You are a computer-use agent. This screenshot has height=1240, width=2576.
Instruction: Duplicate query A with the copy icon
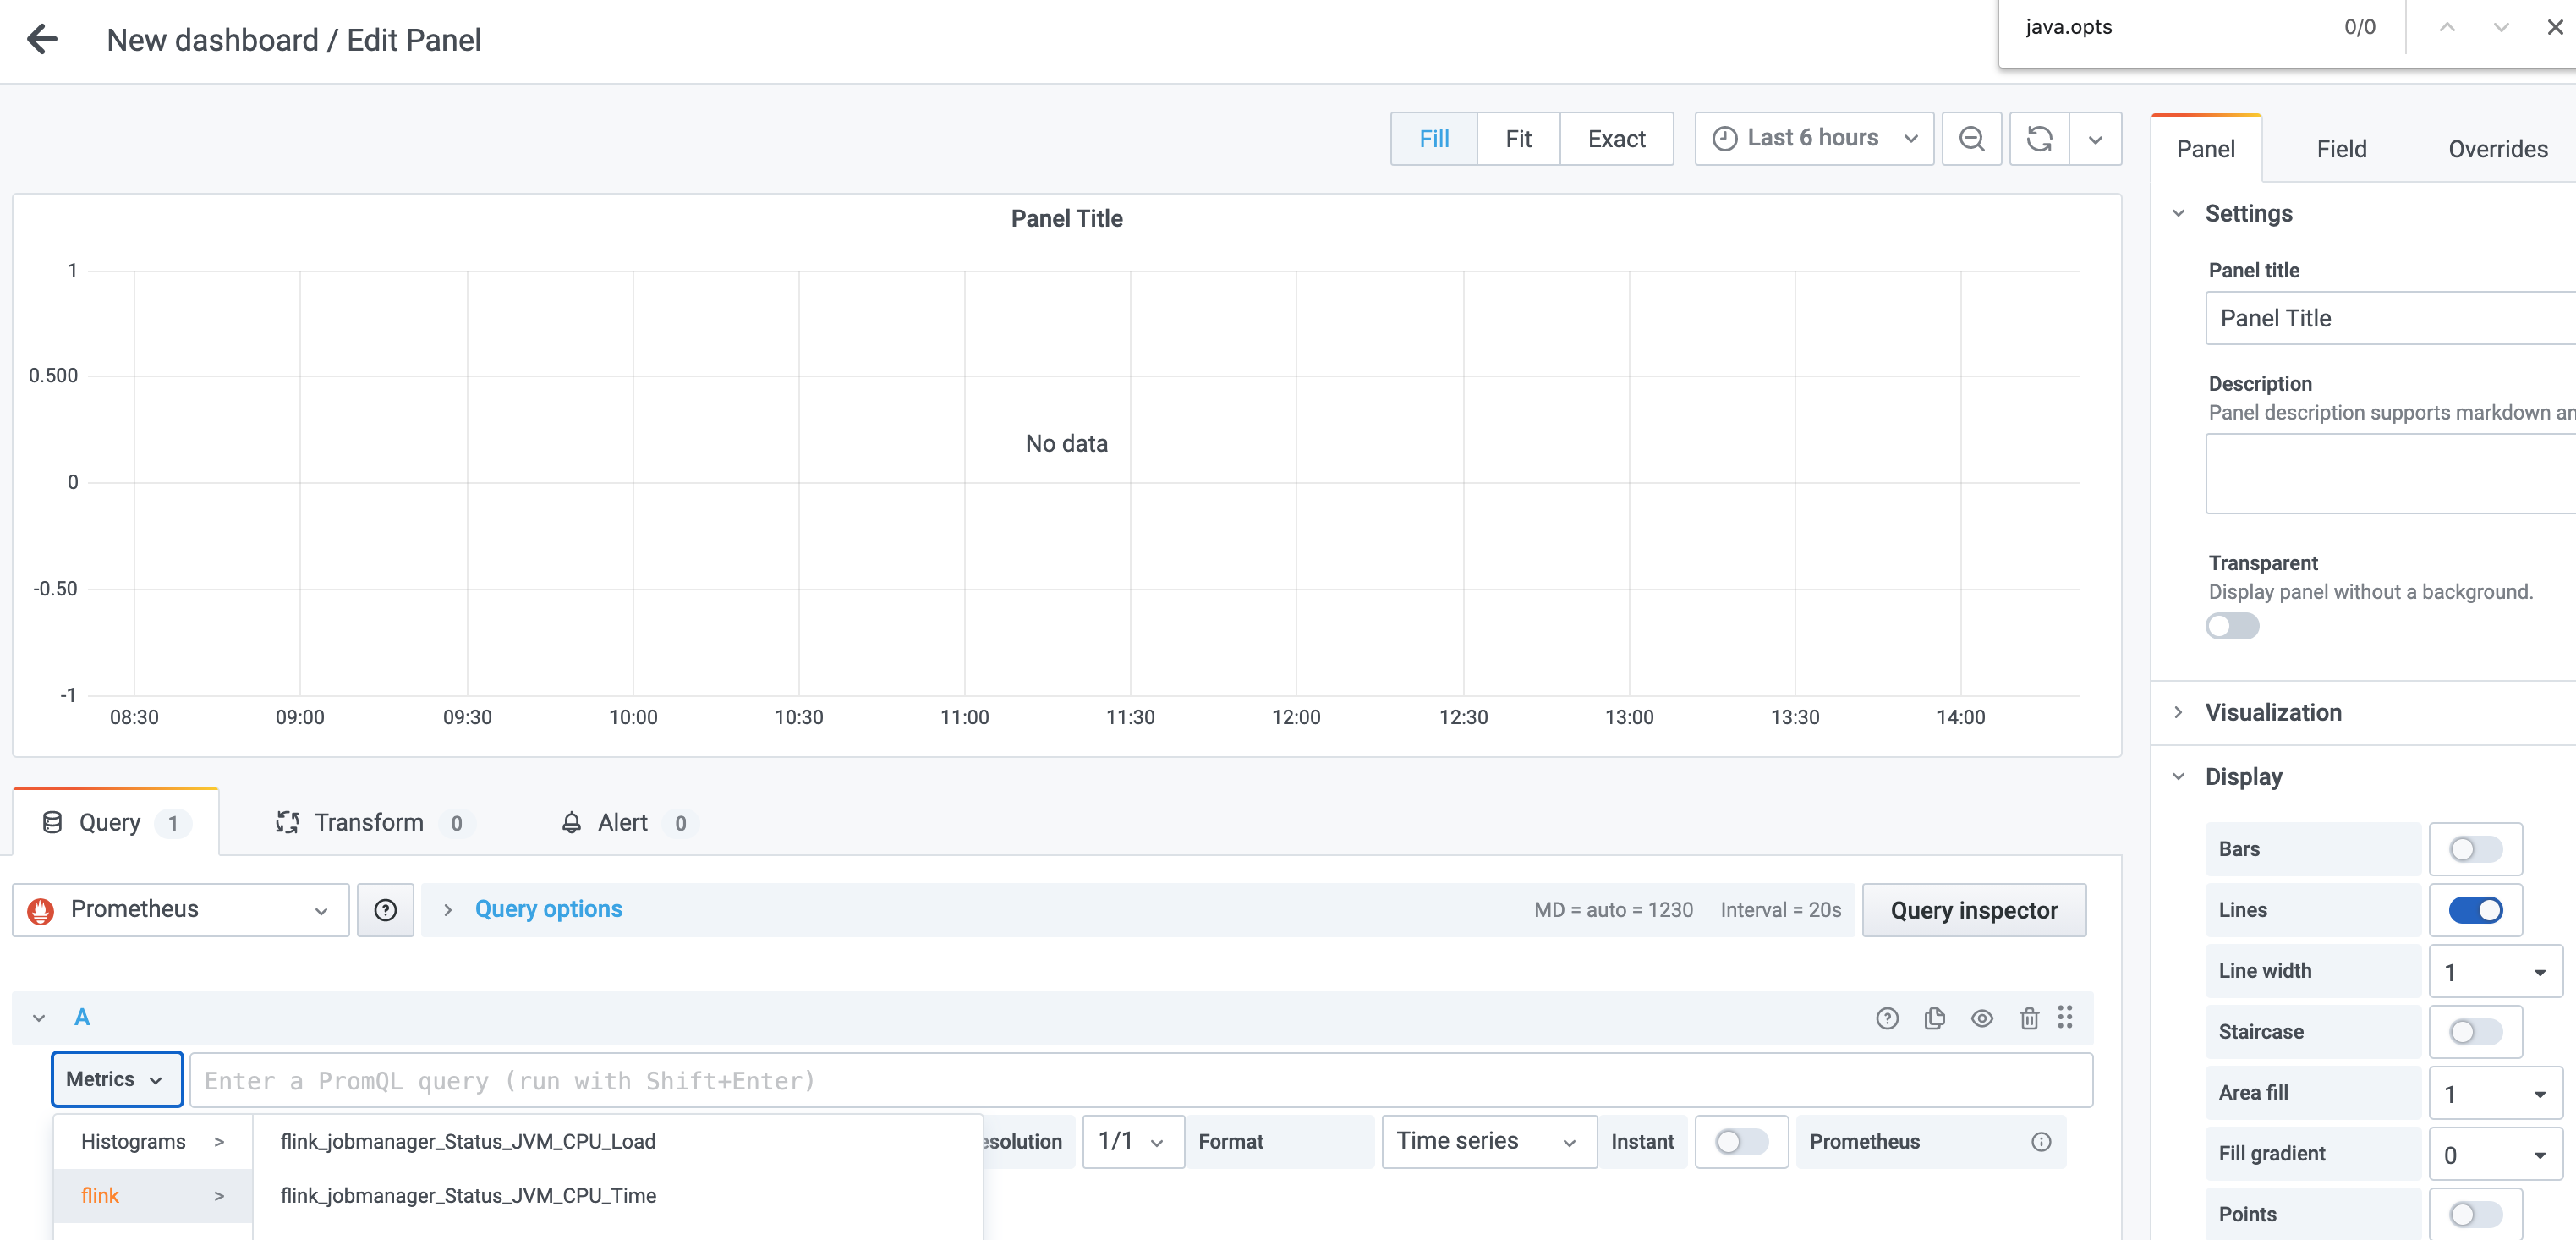pos(1934,1018)
